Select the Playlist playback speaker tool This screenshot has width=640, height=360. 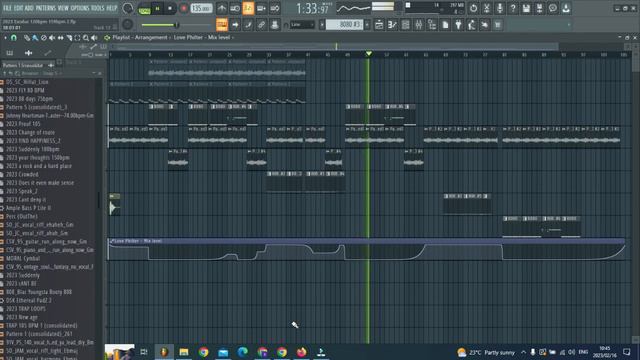[94, 38]
